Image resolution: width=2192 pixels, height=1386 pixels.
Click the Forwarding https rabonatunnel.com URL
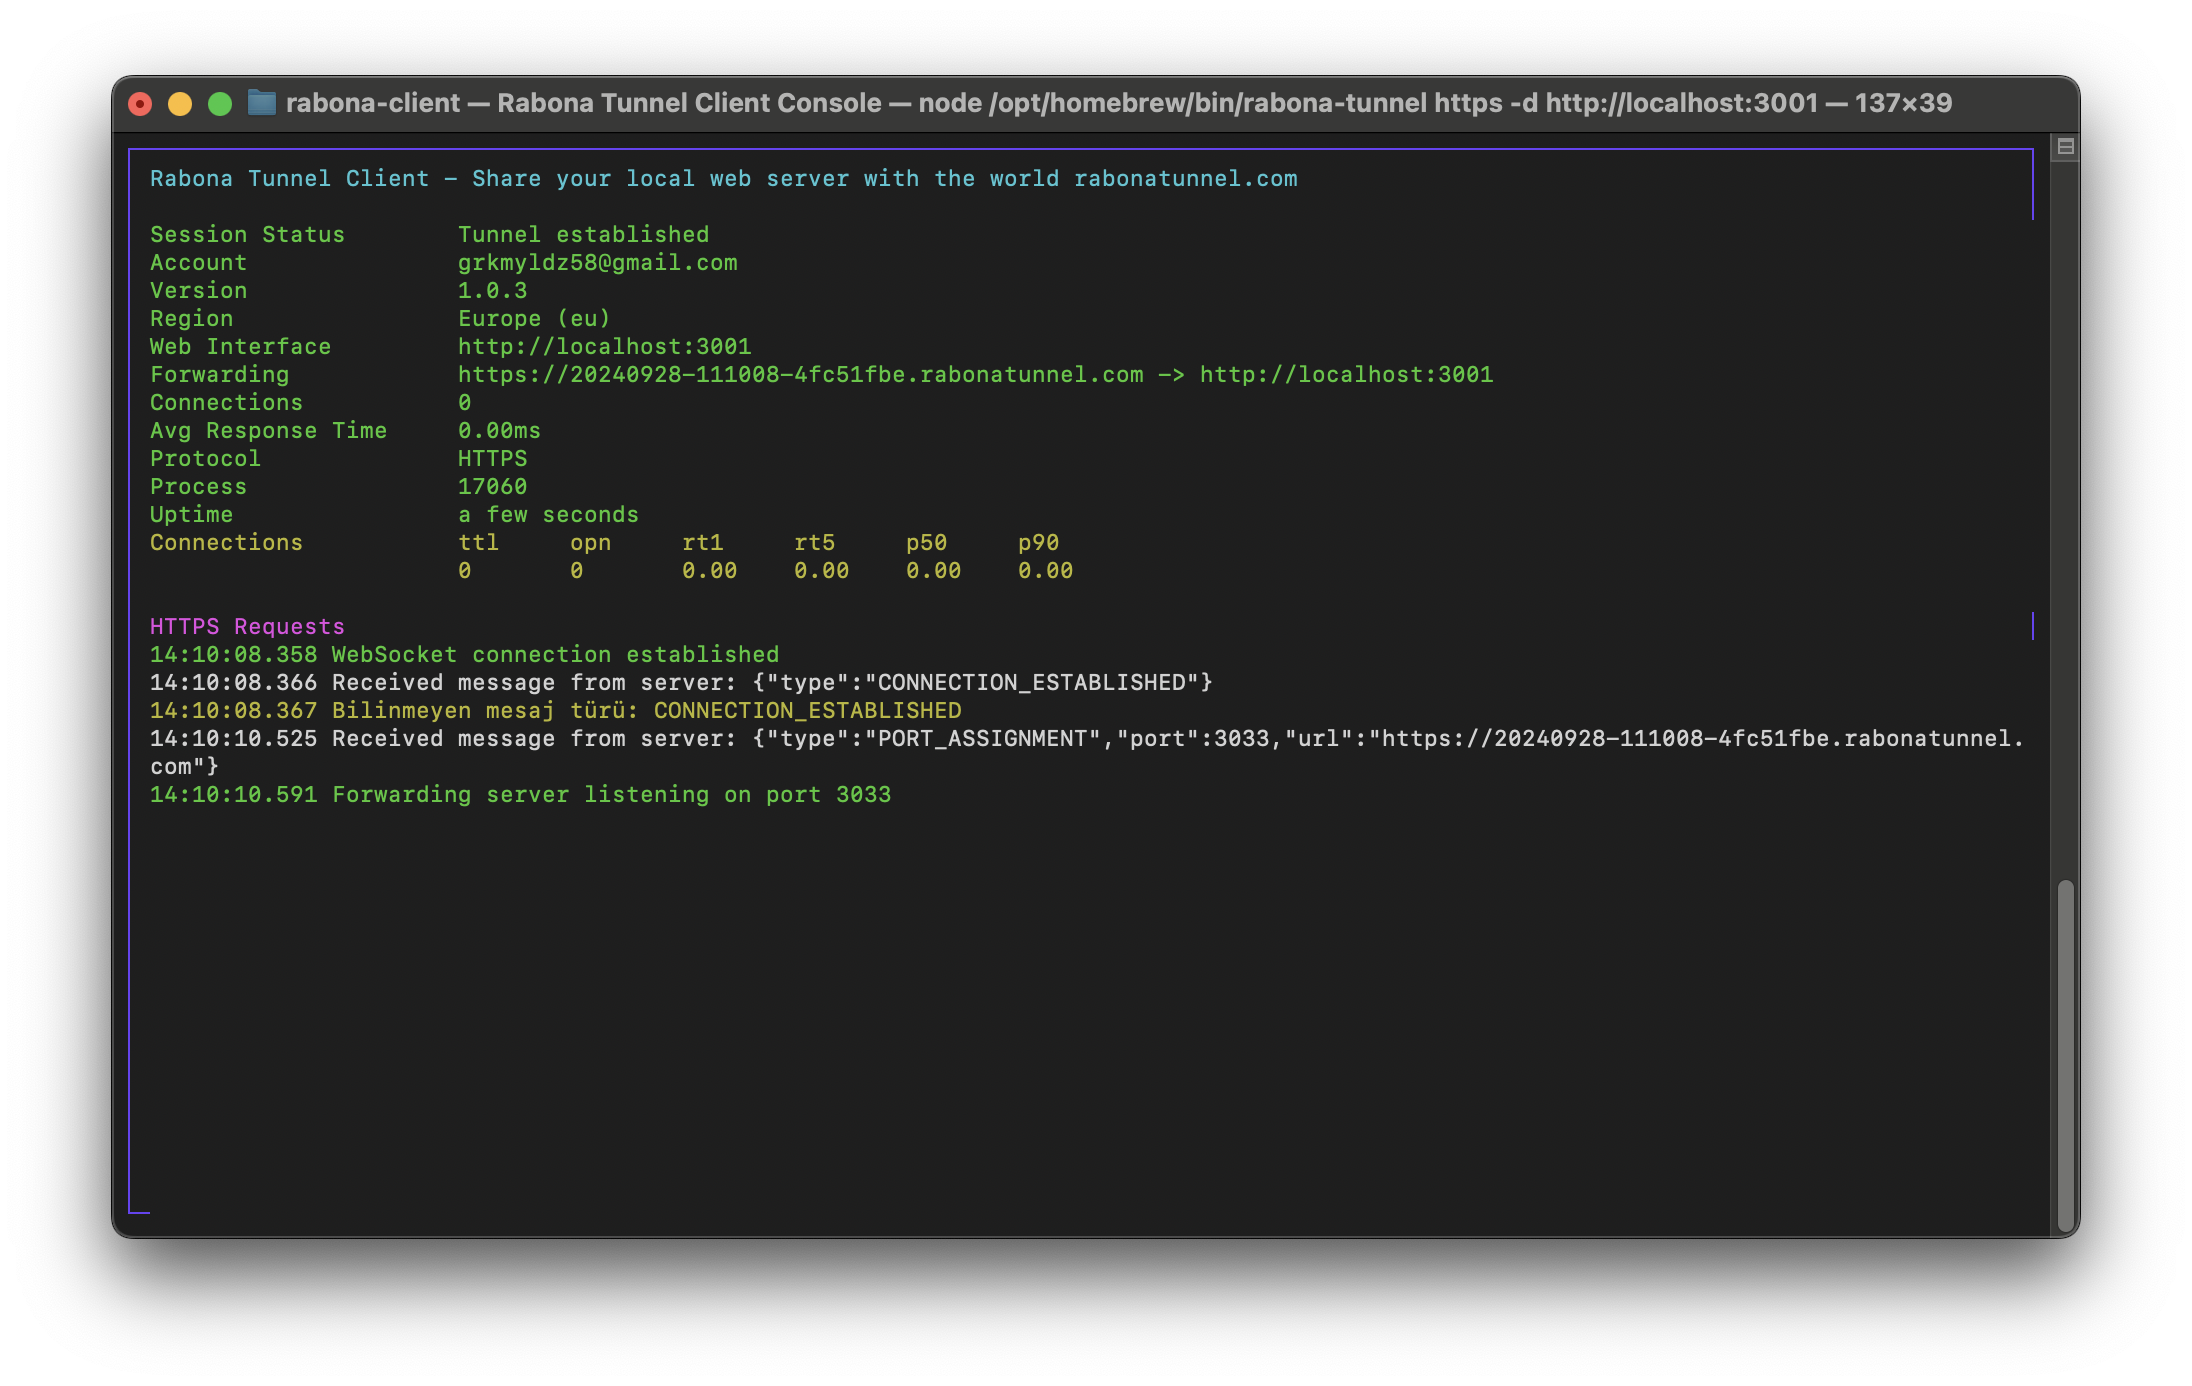pyautogui.click(x=801, y=375)
